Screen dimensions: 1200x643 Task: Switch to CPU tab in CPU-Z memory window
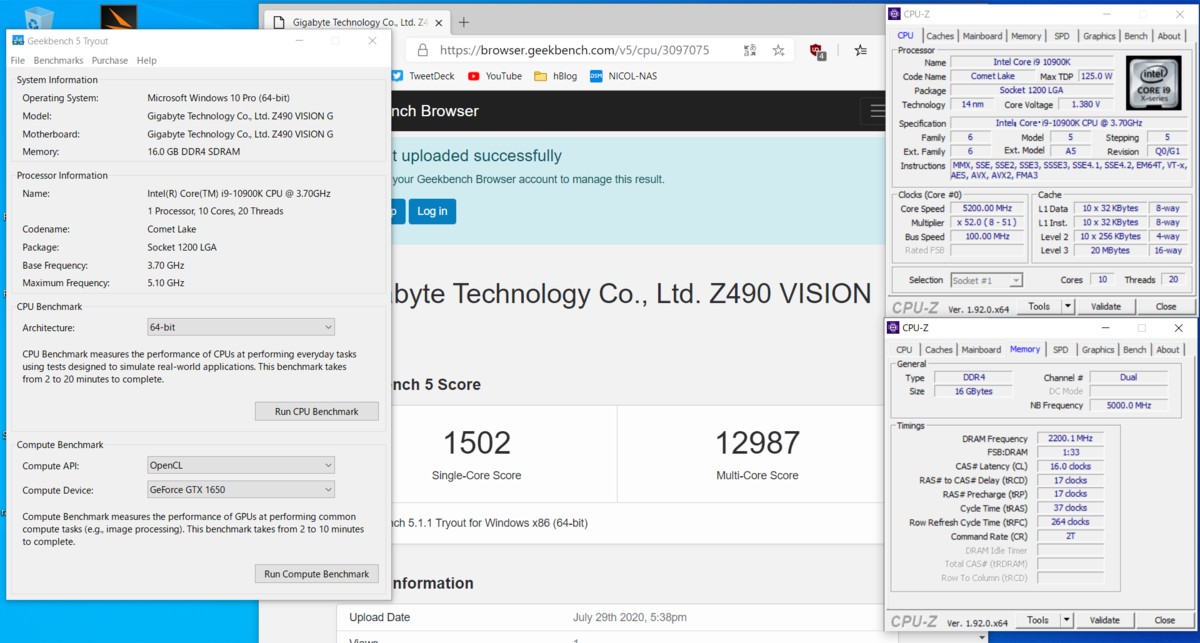click(904, 350)
